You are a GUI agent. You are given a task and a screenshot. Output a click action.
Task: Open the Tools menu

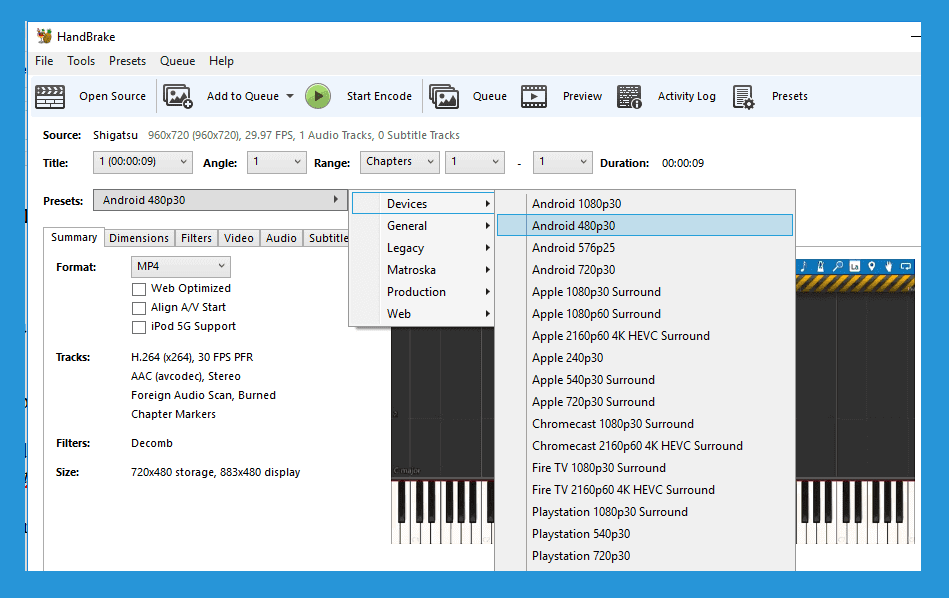point(81,61)
